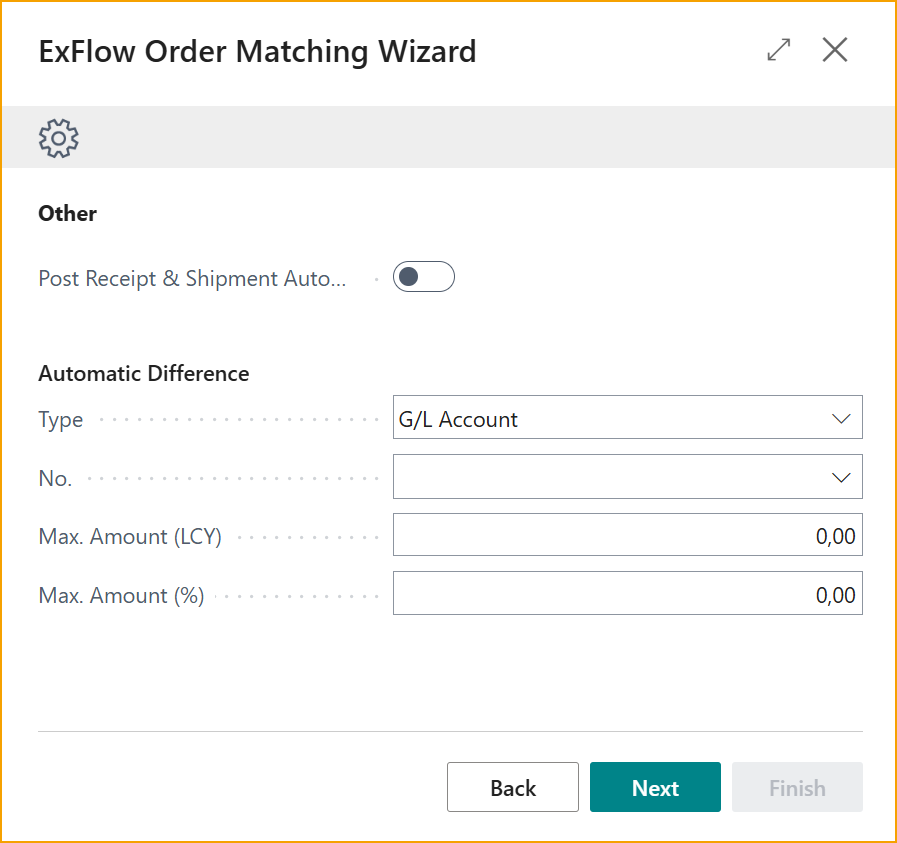Activate the settings cog above Other section
Image resolution: width=897 pixels, height=843 pixels.
(58, 137)
